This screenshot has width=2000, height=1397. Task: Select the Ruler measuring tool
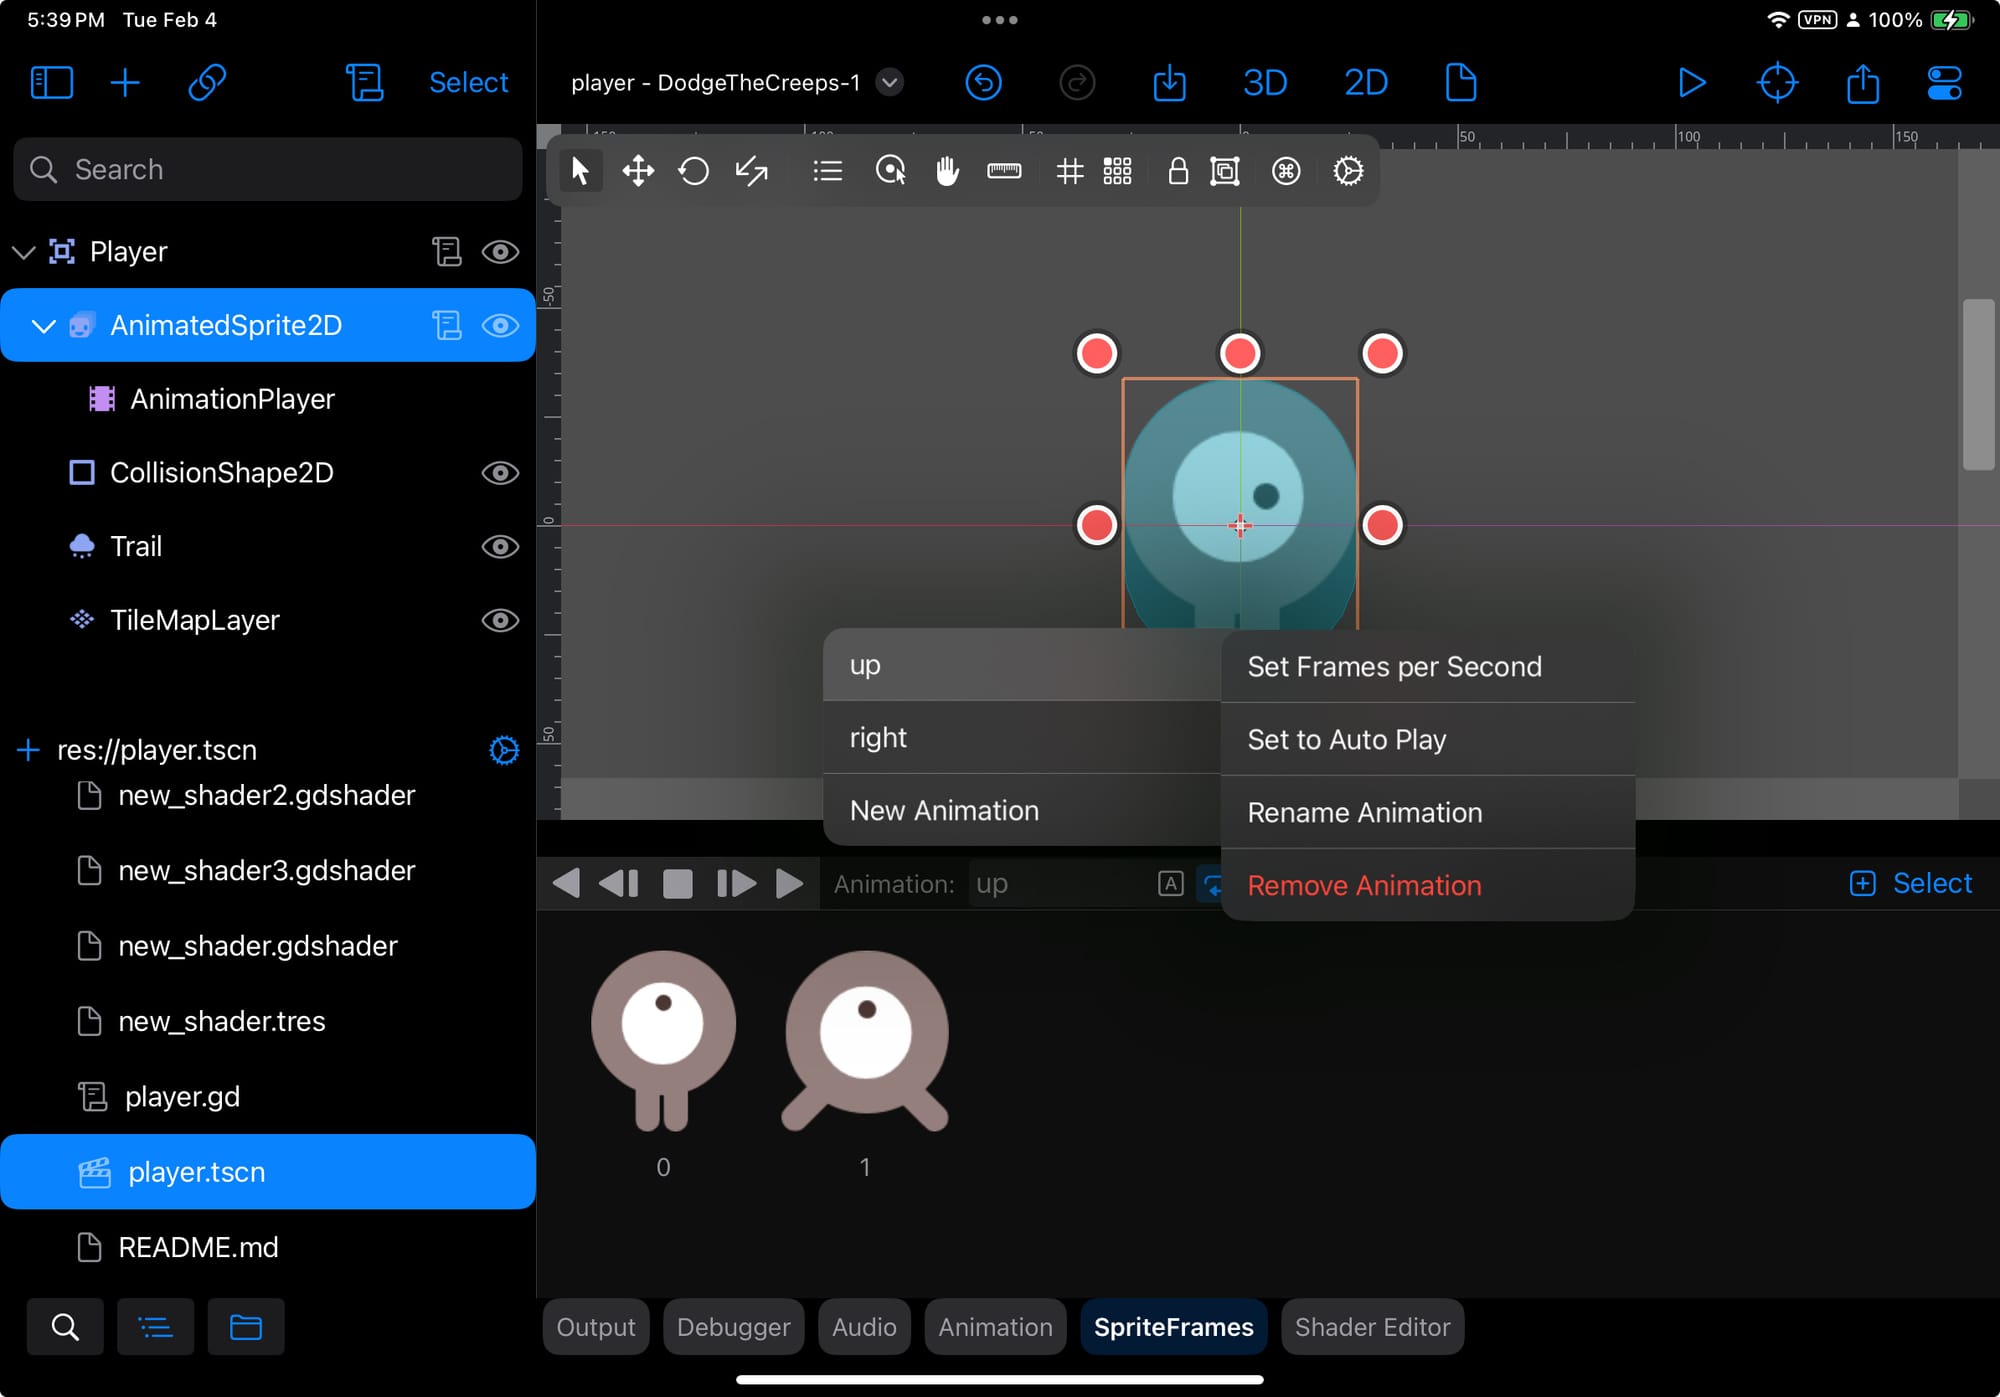tap(1004, 171)
